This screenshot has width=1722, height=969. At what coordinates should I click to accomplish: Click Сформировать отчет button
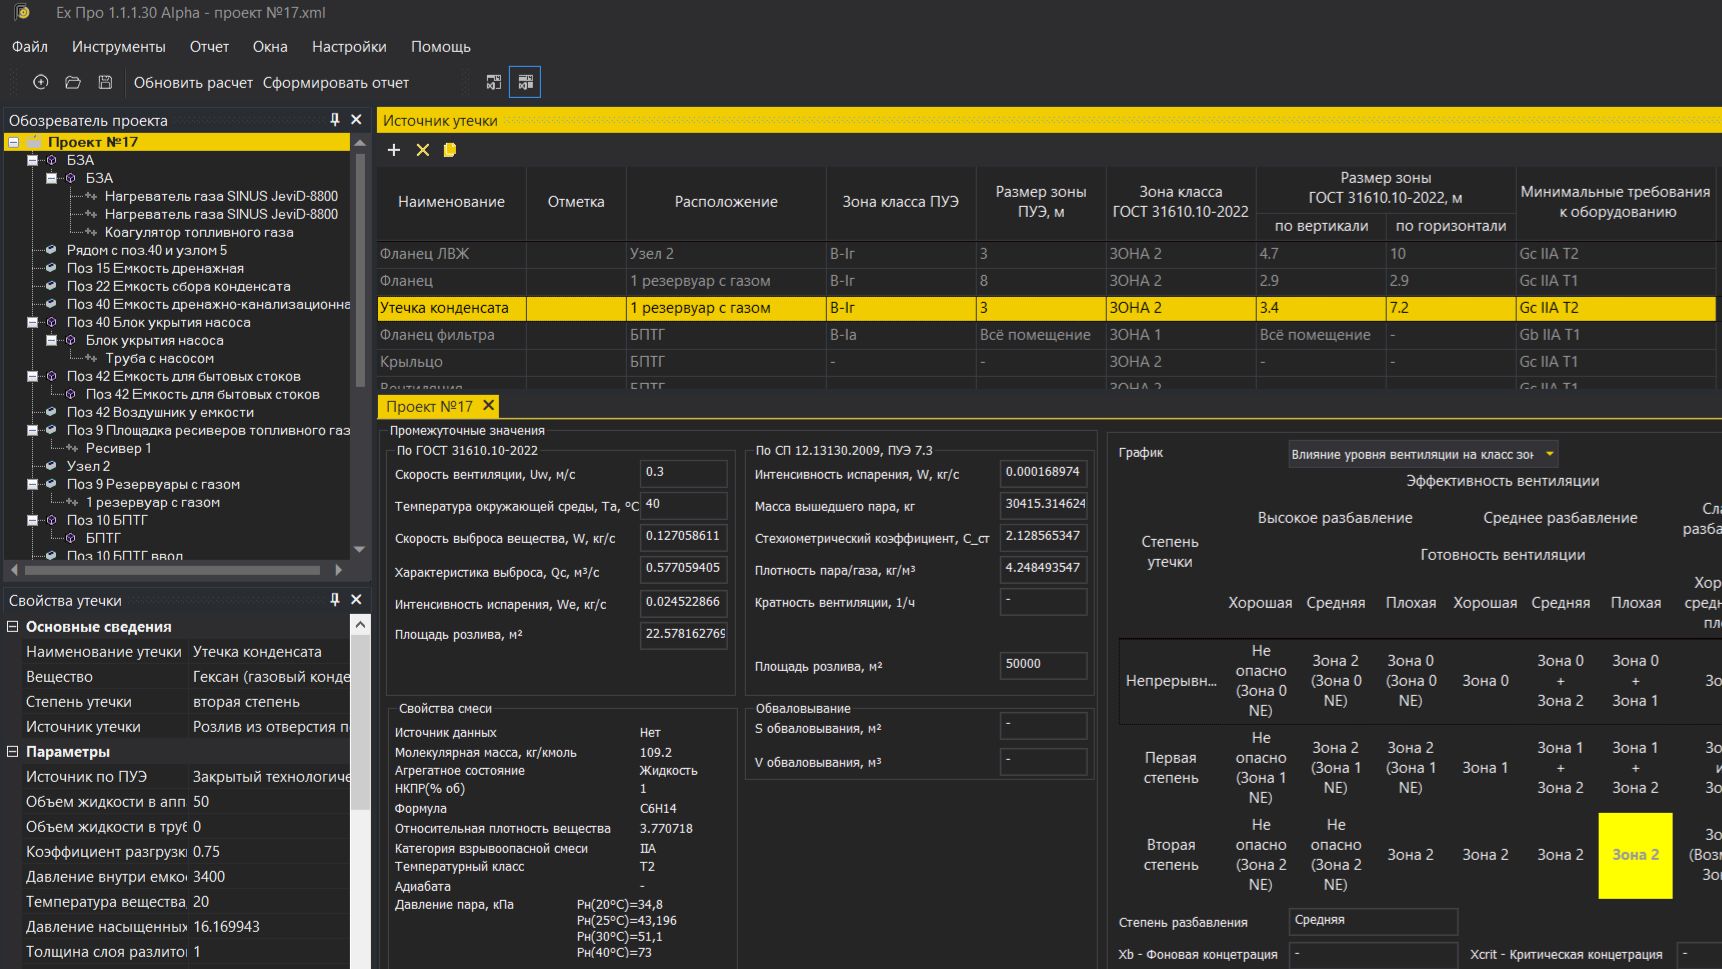coord(335,83)
